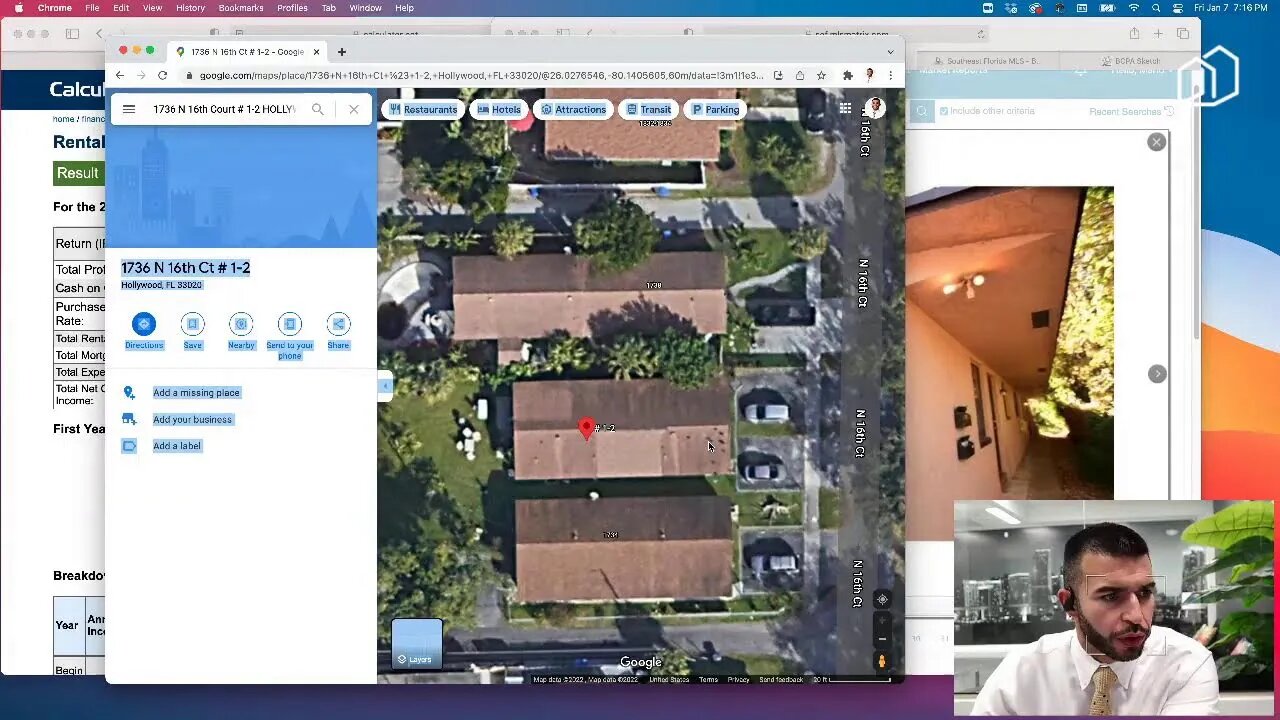Filter map by Attractions
This screenshot has height=720, width=1280.
pos(573,109)
